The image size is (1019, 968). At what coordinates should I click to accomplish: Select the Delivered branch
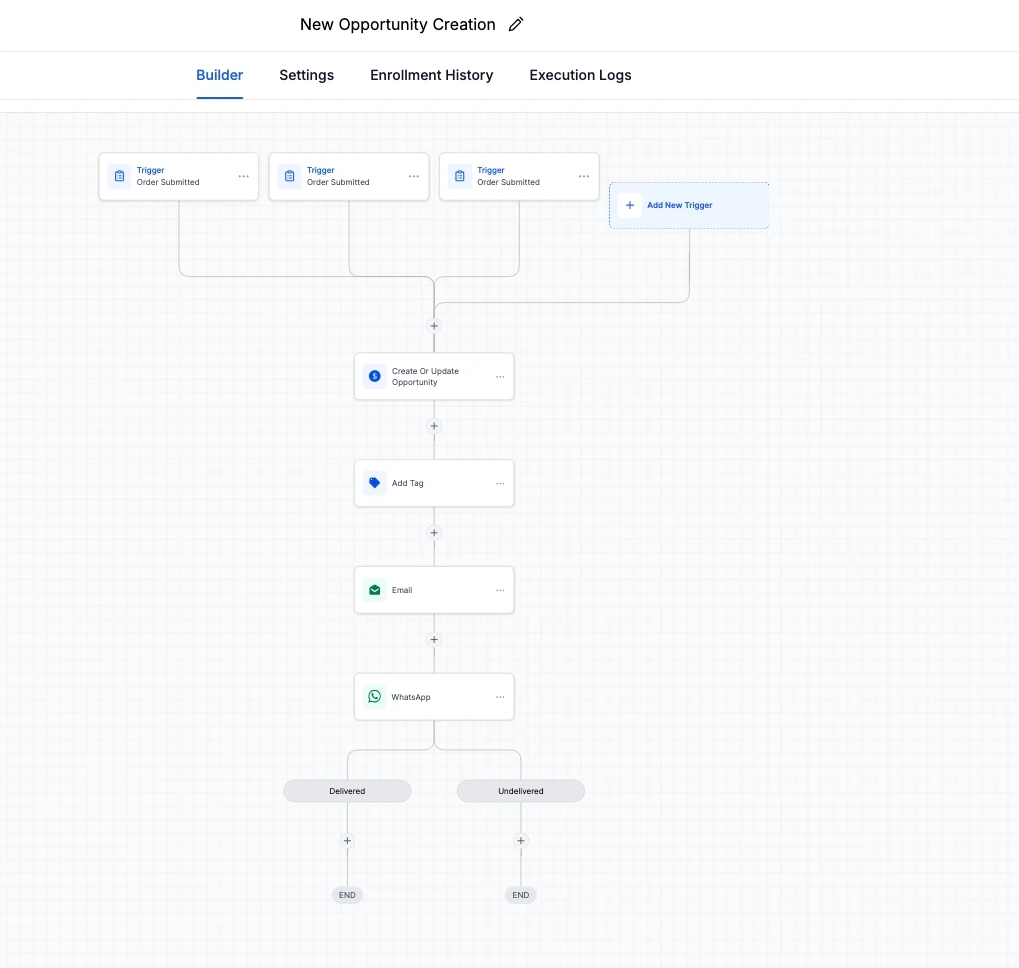tap(347, 791)
